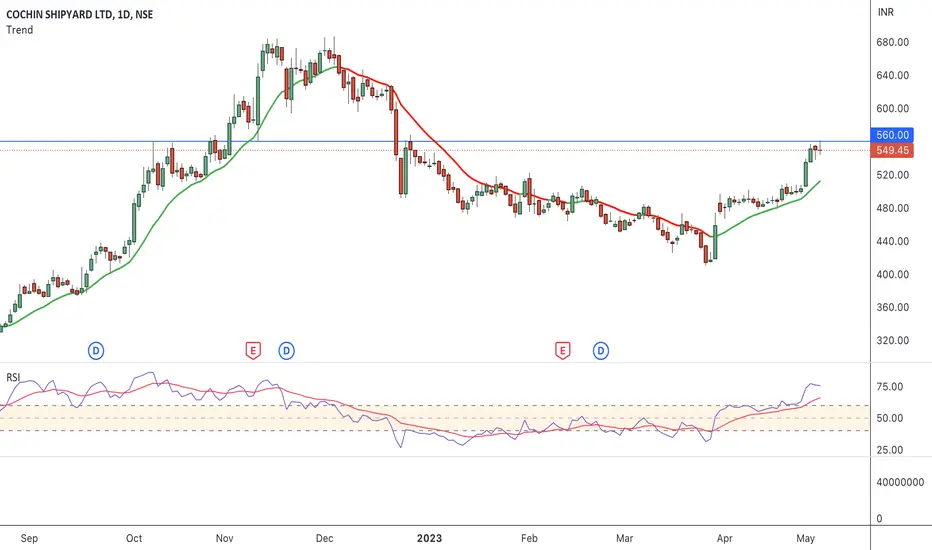932x550 pixels.
Task: Click the 600.00 price axis value
Action: click(892, 109)
